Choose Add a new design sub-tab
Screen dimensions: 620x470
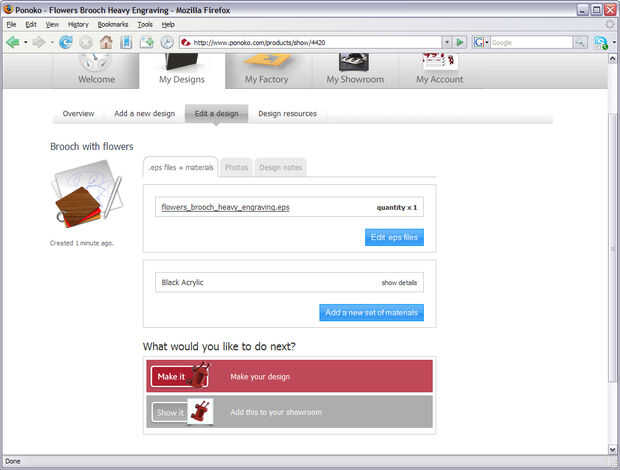click(x=144, y=114)
